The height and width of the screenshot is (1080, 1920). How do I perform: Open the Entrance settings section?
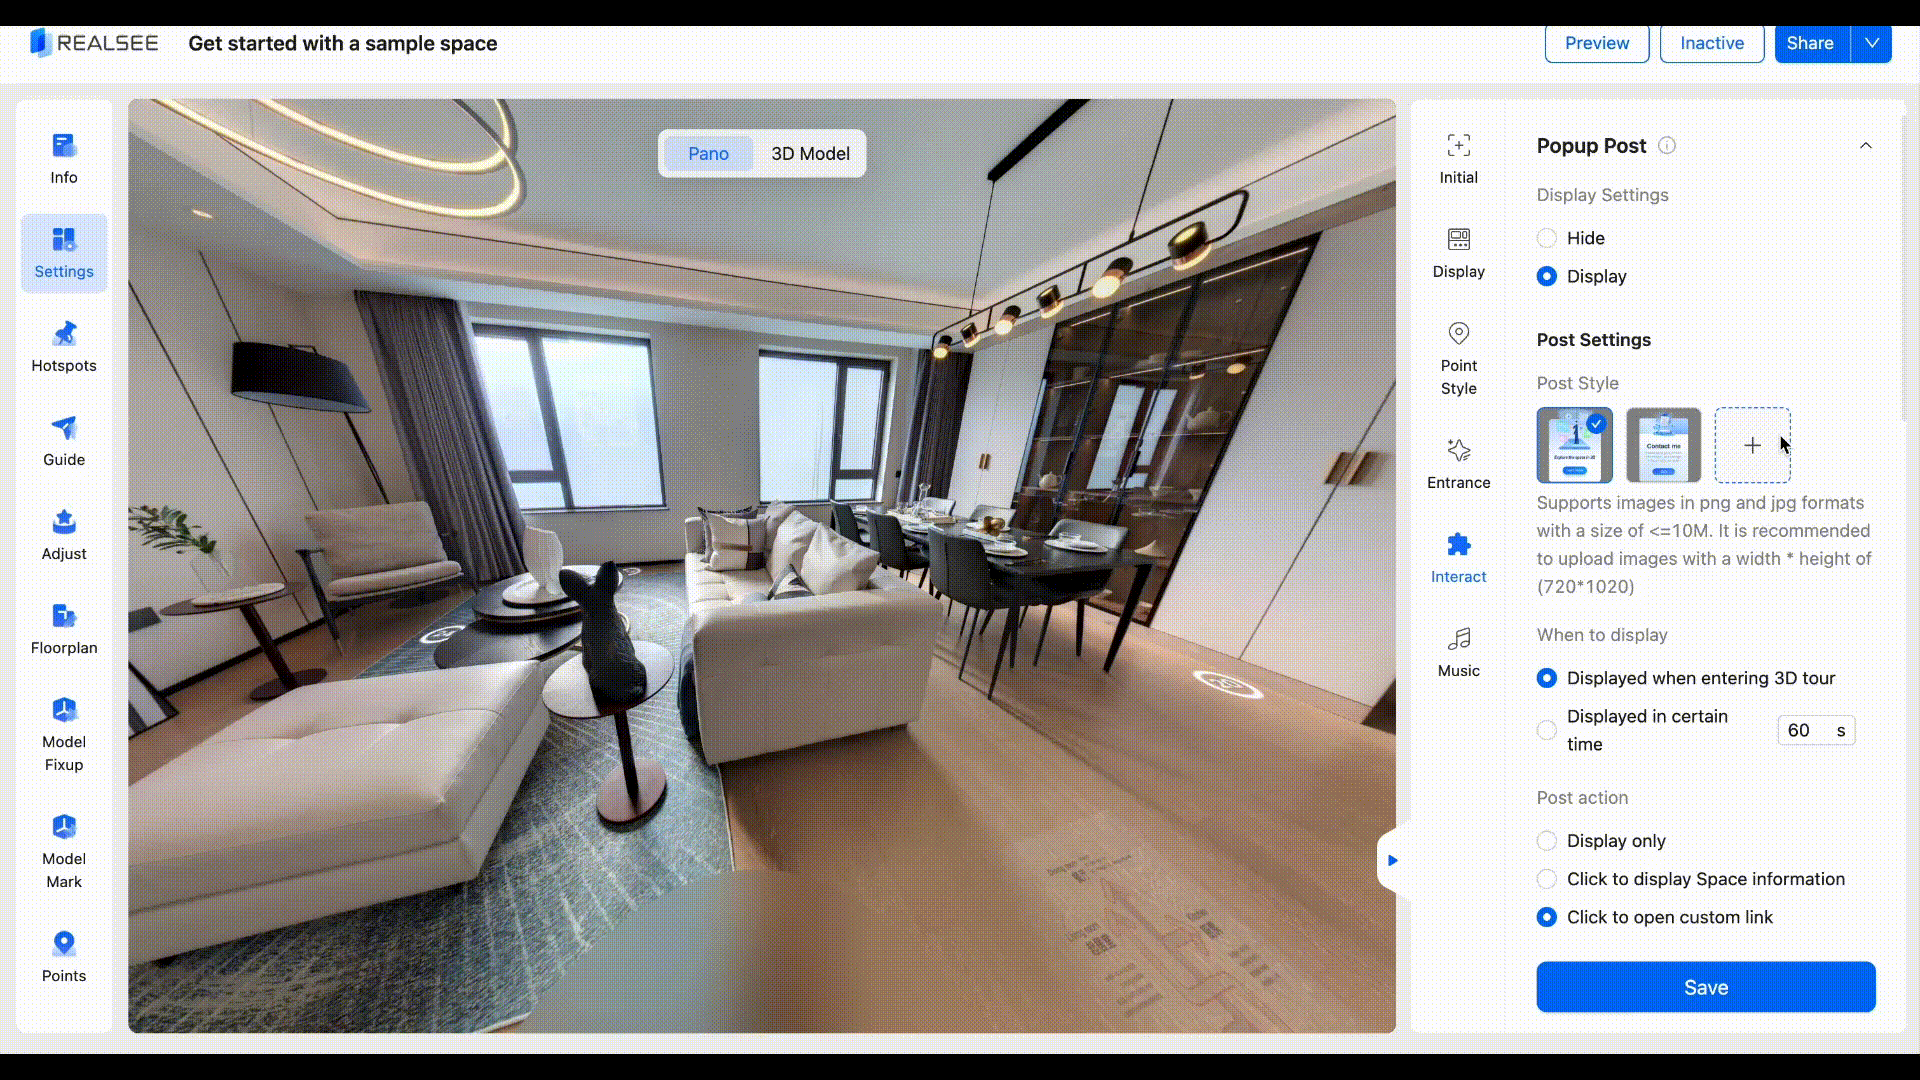(1458, 463)
